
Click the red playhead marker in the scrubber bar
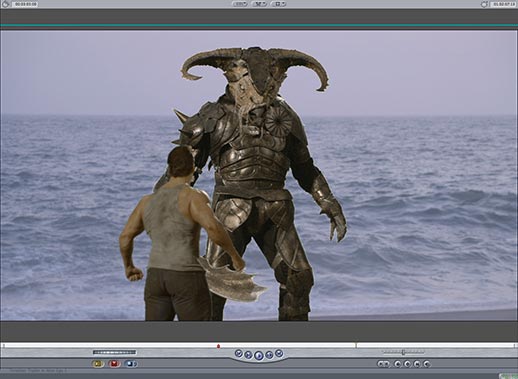tap(218, 346)
